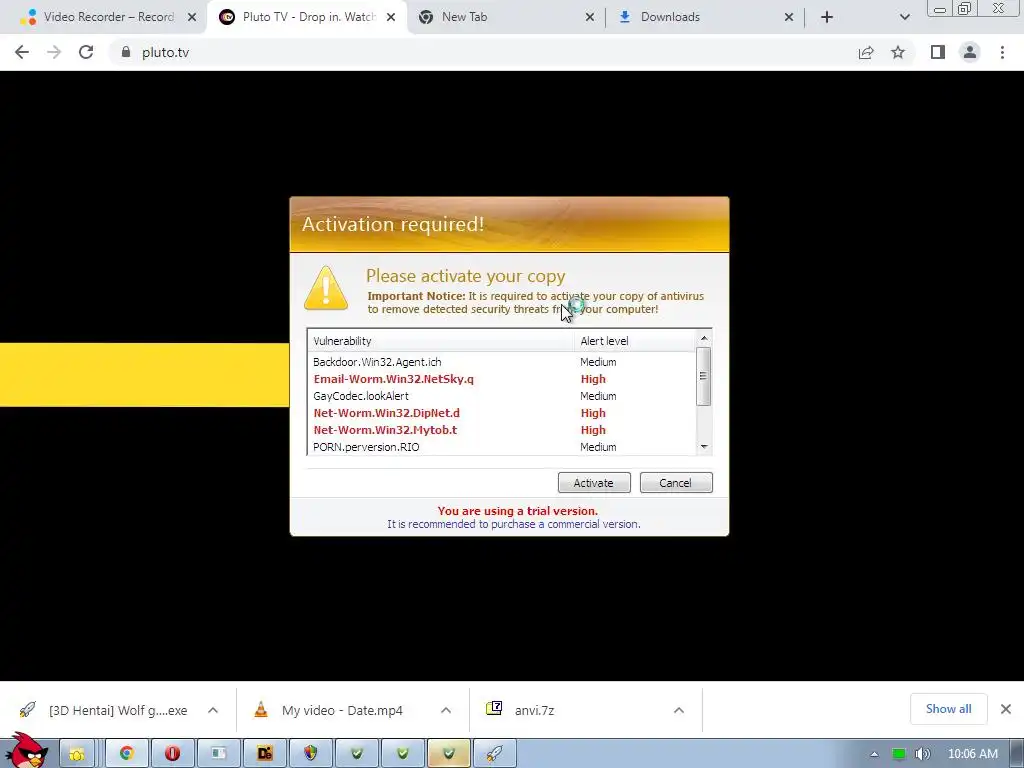Screen dimensions: 1024x768
Task: Open the 'De' application taskbar icon
Action: coord(264,754)
